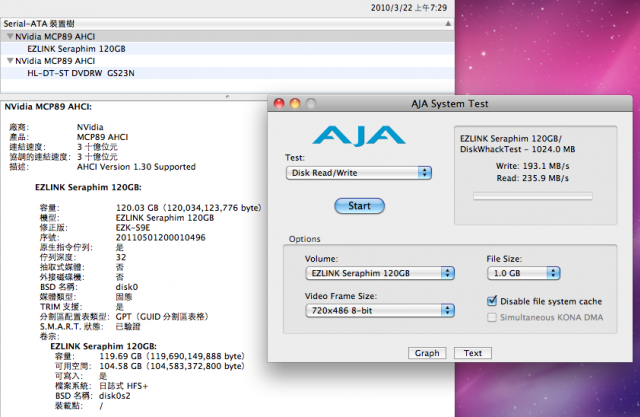Click the BSD name value disk0s2
The image size is (640, 417).
point(115,396)
